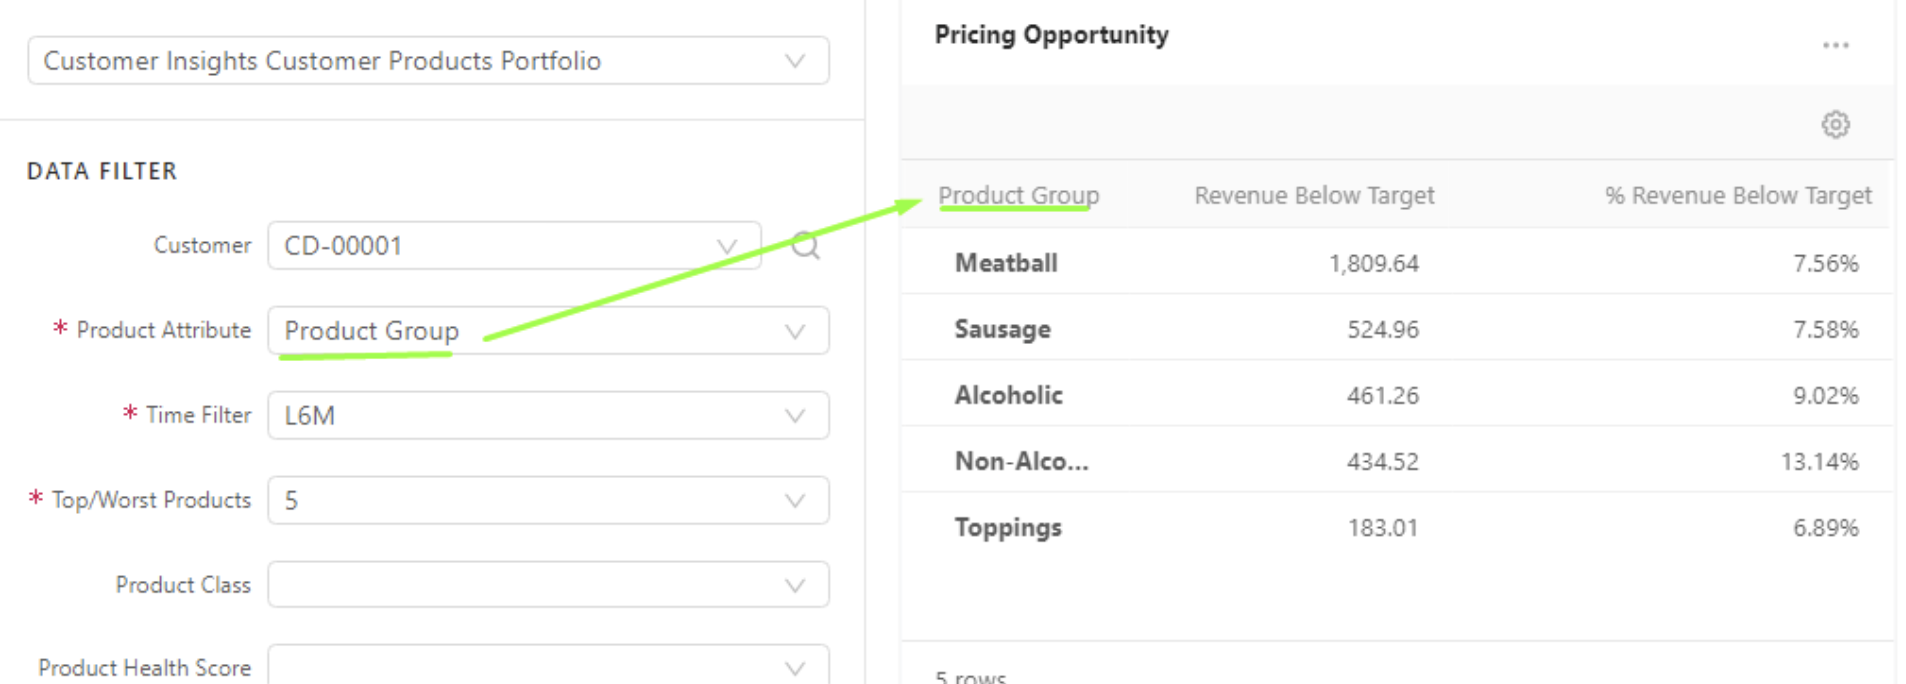Expand the Product Health Score dropdown
1906x684 pixels.
coord(794,667)
